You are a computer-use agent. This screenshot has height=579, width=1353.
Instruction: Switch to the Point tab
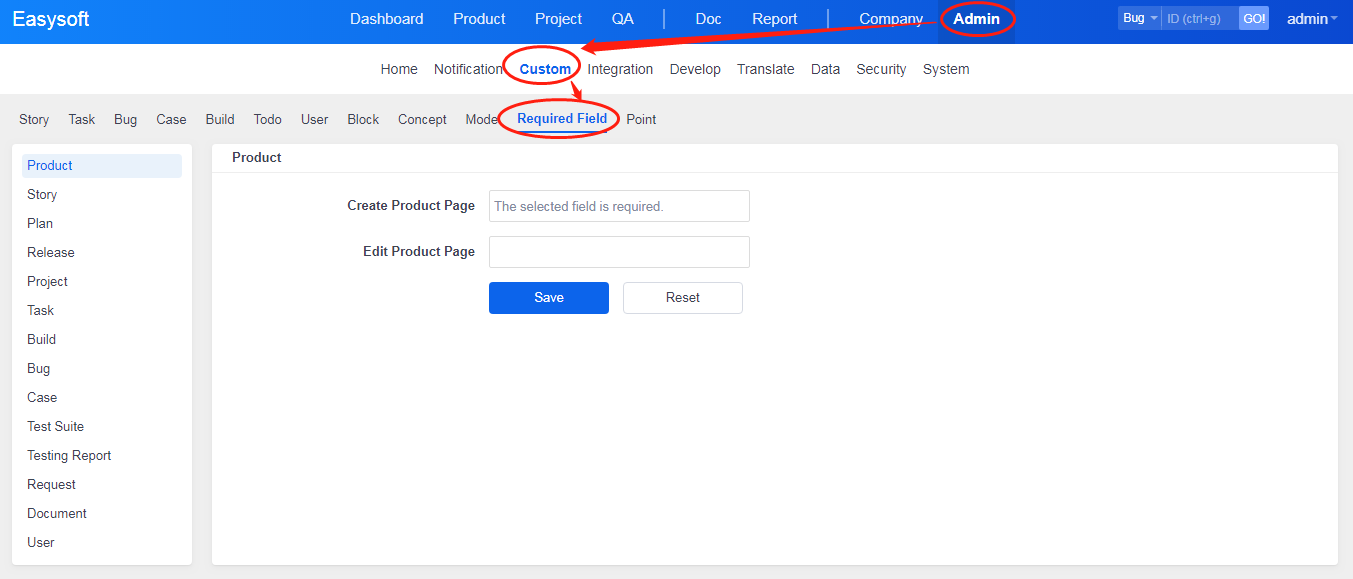[x=641, y=119]
